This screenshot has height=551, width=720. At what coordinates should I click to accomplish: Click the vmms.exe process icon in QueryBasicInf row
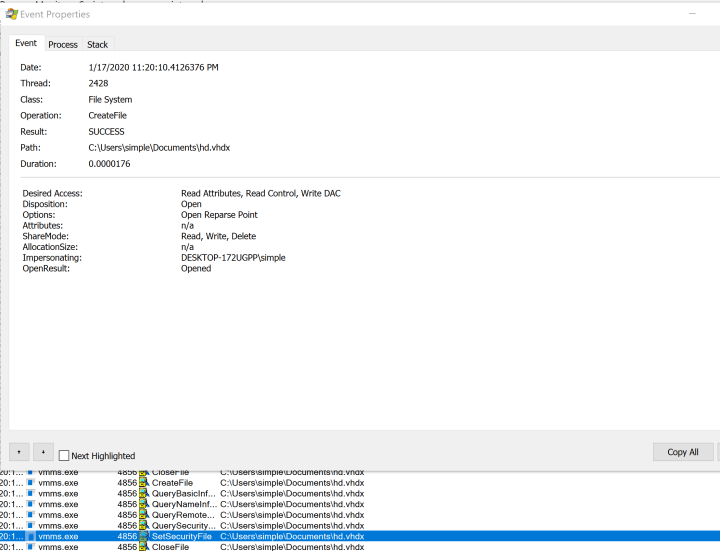pyautogui.click(x=30, y=493)
